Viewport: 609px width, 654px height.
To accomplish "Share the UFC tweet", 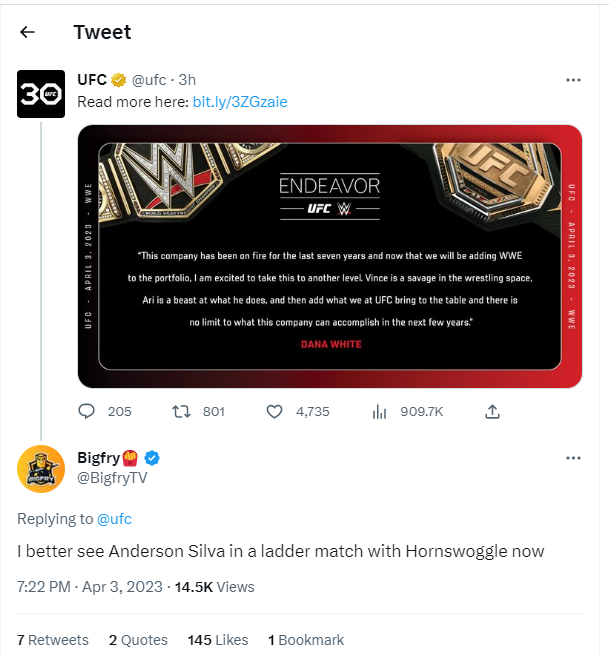I will [492, 411].
